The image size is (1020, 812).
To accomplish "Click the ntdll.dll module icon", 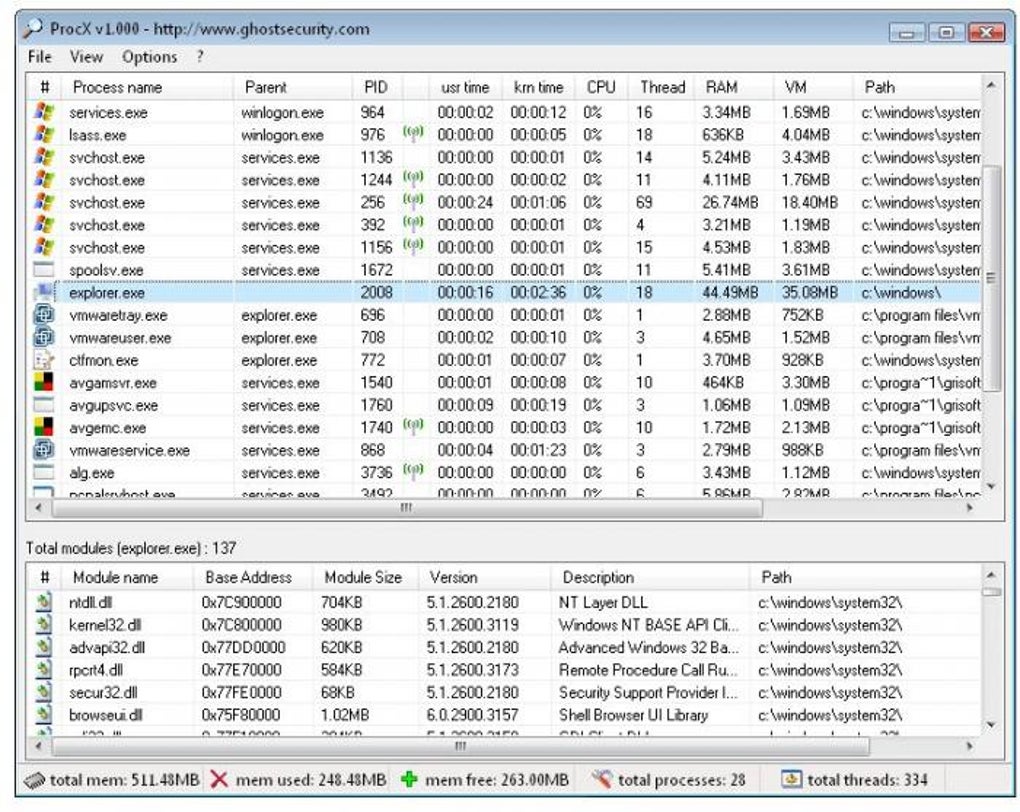I will [44, 602].
